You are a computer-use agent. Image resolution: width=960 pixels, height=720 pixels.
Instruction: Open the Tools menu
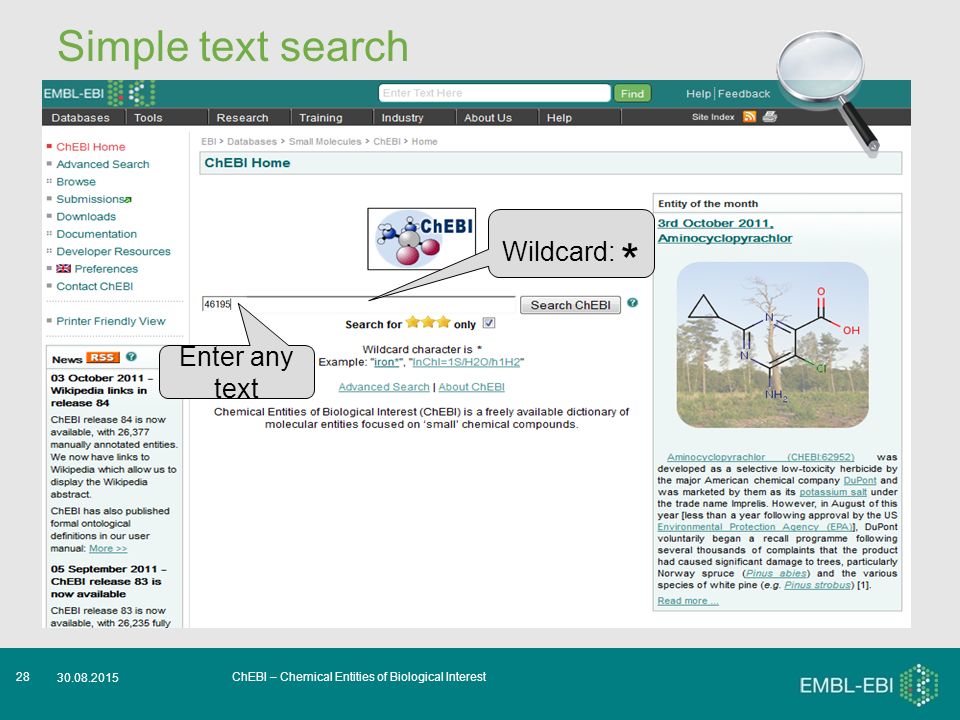pyautogui.click(x=148, y=118)
